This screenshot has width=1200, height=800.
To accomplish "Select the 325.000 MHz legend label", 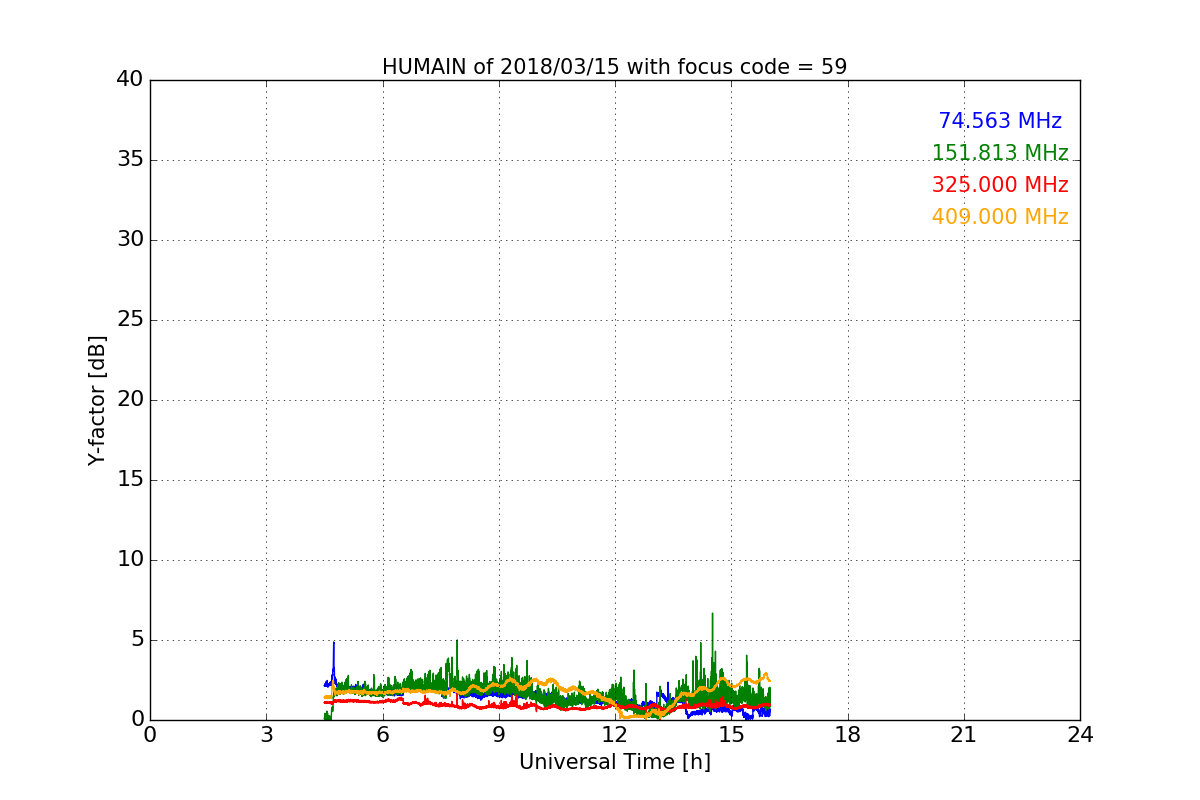I will pyautogui.click(x=1000, y=185).
